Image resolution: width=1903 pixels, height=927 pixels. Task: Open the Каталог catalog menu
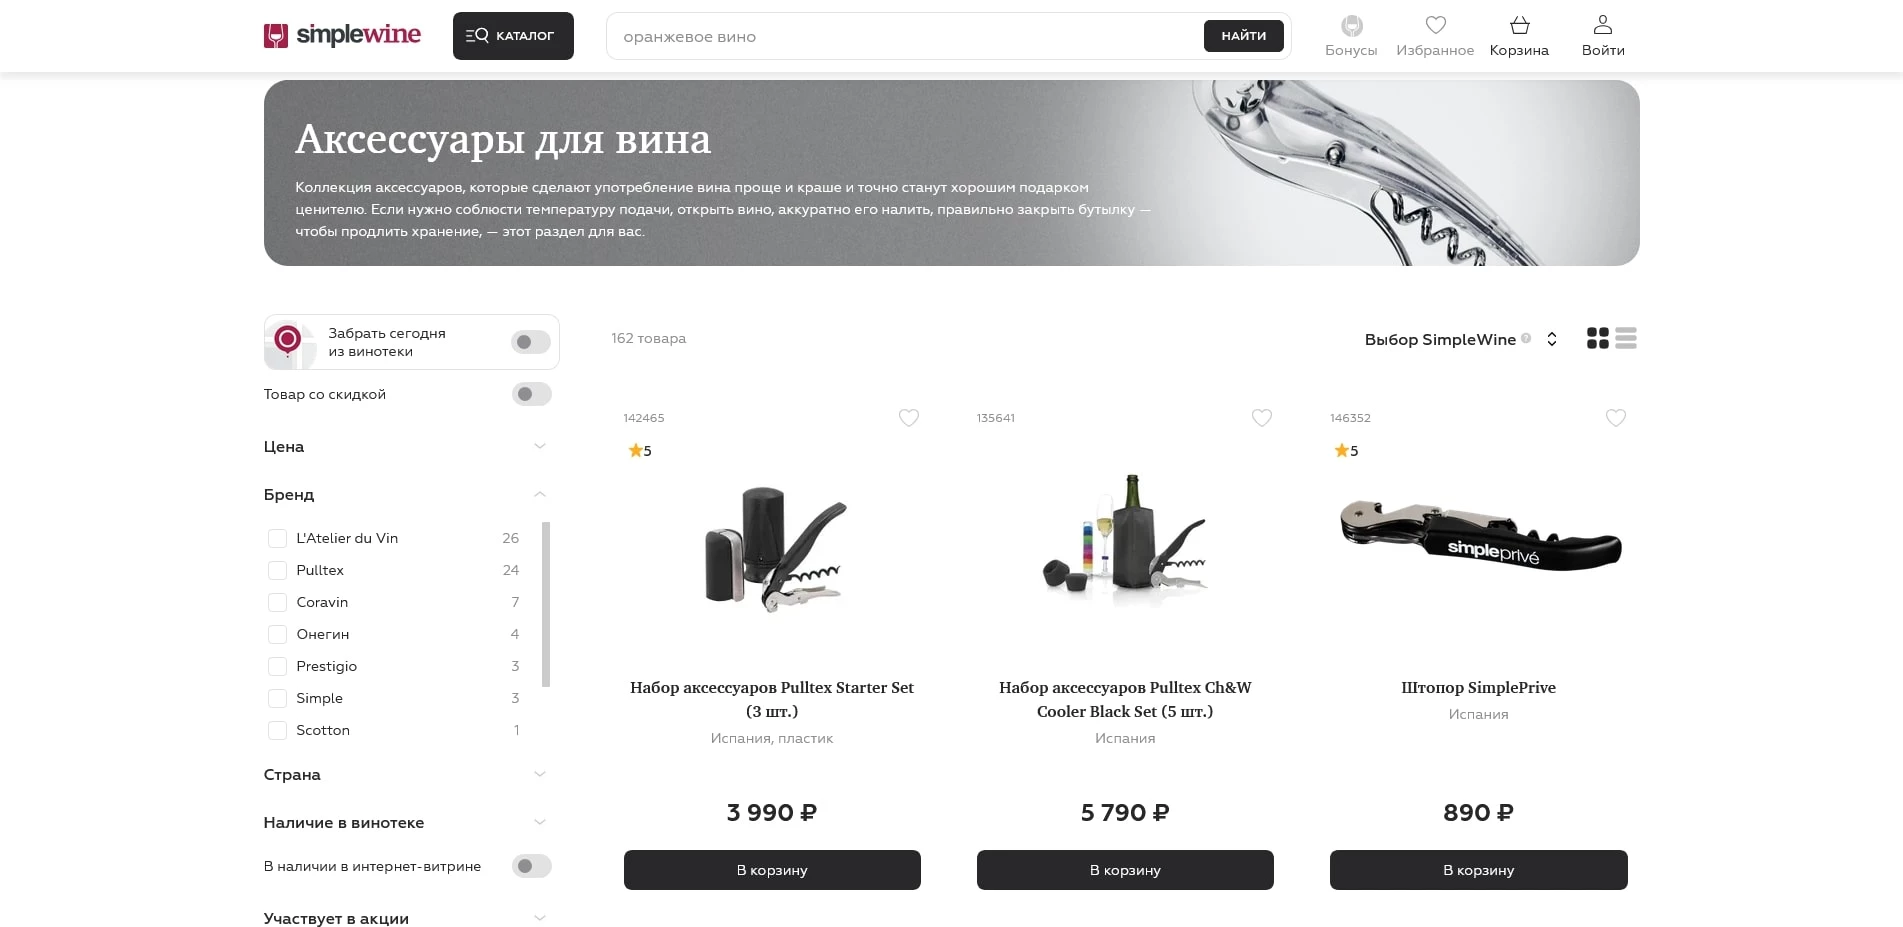pyautogui.click(x=513, y=36)
